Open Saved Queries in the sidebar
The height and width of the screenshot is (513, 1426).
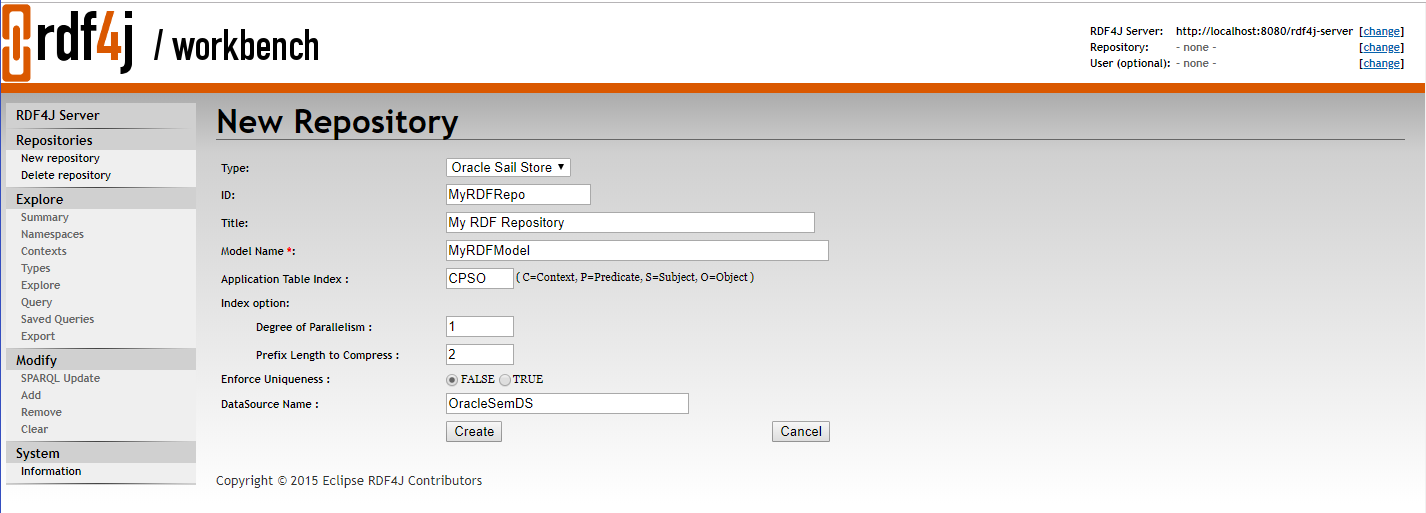tap(58, 319)
